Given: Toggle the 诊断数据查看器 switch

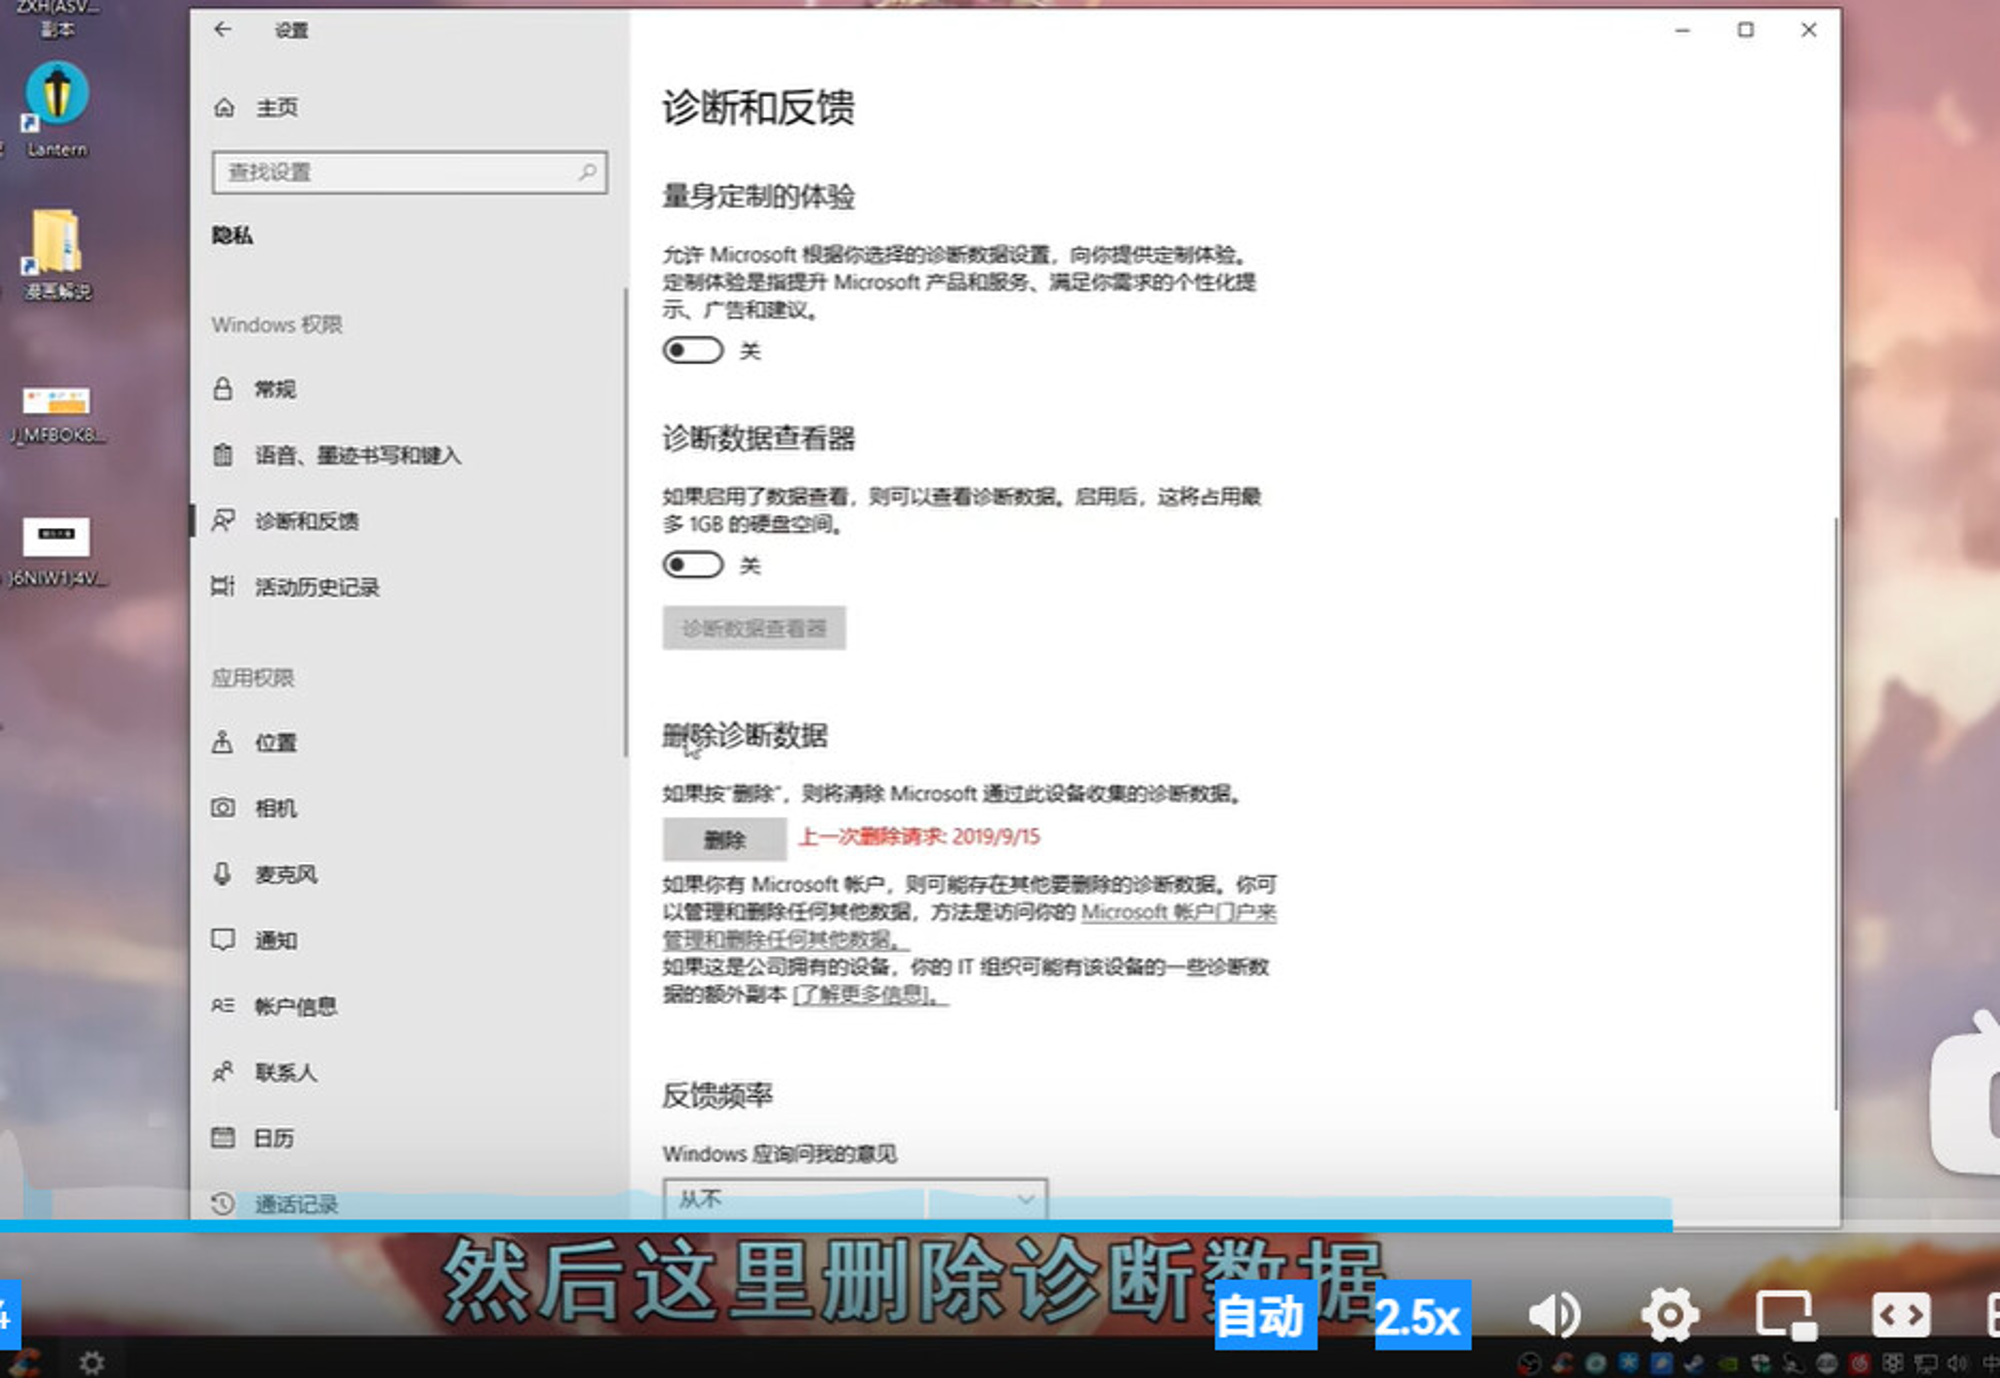Looking at the screenshot, I should pyautogui.click(x=693, y=565).
